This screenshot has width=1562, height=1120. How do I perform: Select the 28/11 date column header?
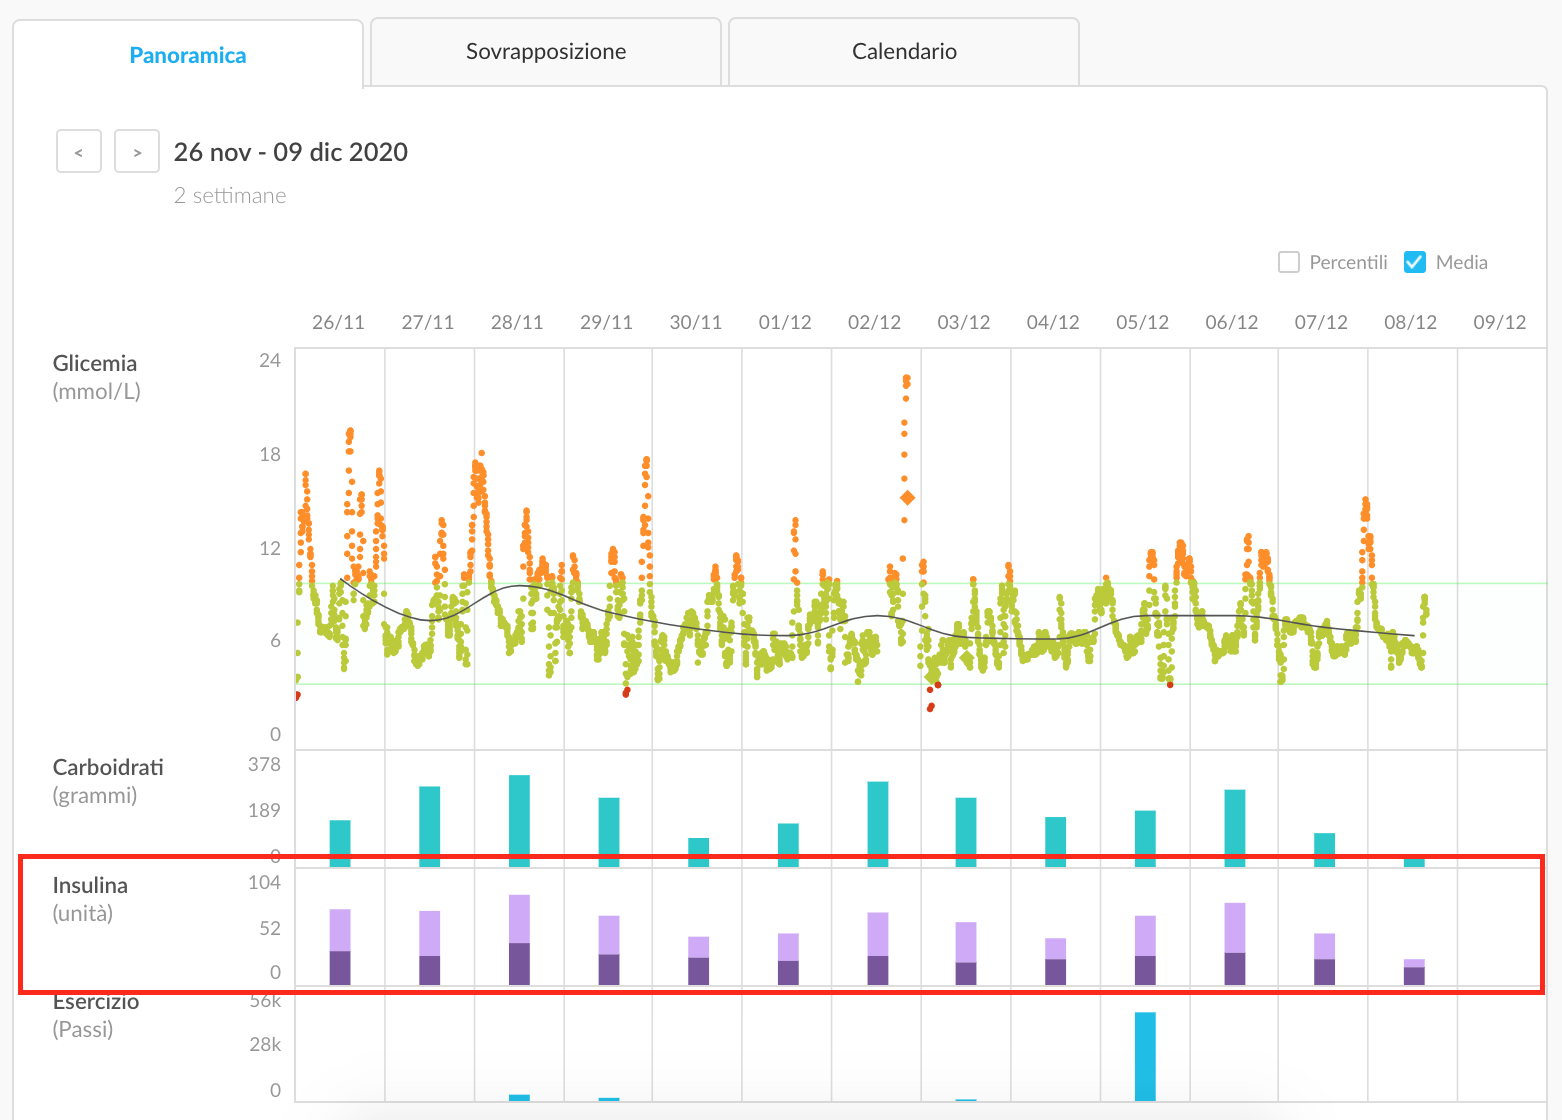pyautogui.click(x=517, y=322)
